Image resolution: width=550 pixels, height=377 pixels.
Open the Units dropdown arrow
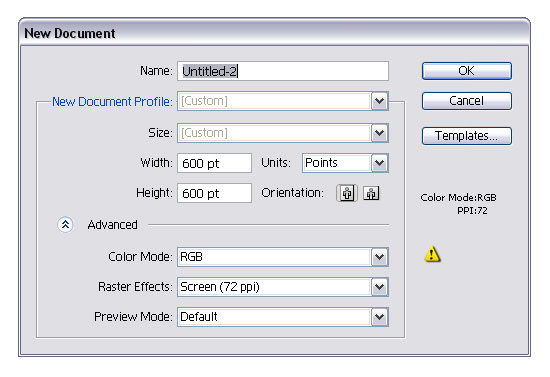point(380,163)
